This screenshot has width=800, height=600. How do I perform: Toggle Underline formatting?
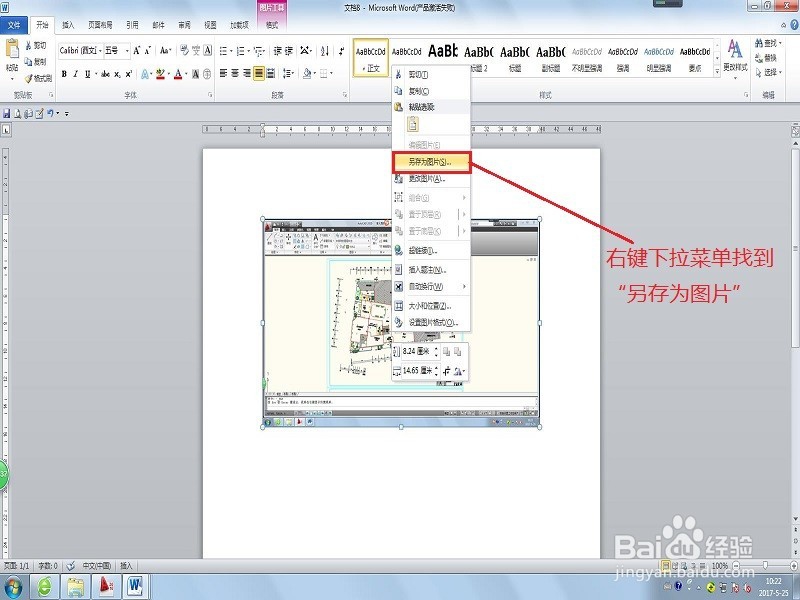(x=87, y=74)
